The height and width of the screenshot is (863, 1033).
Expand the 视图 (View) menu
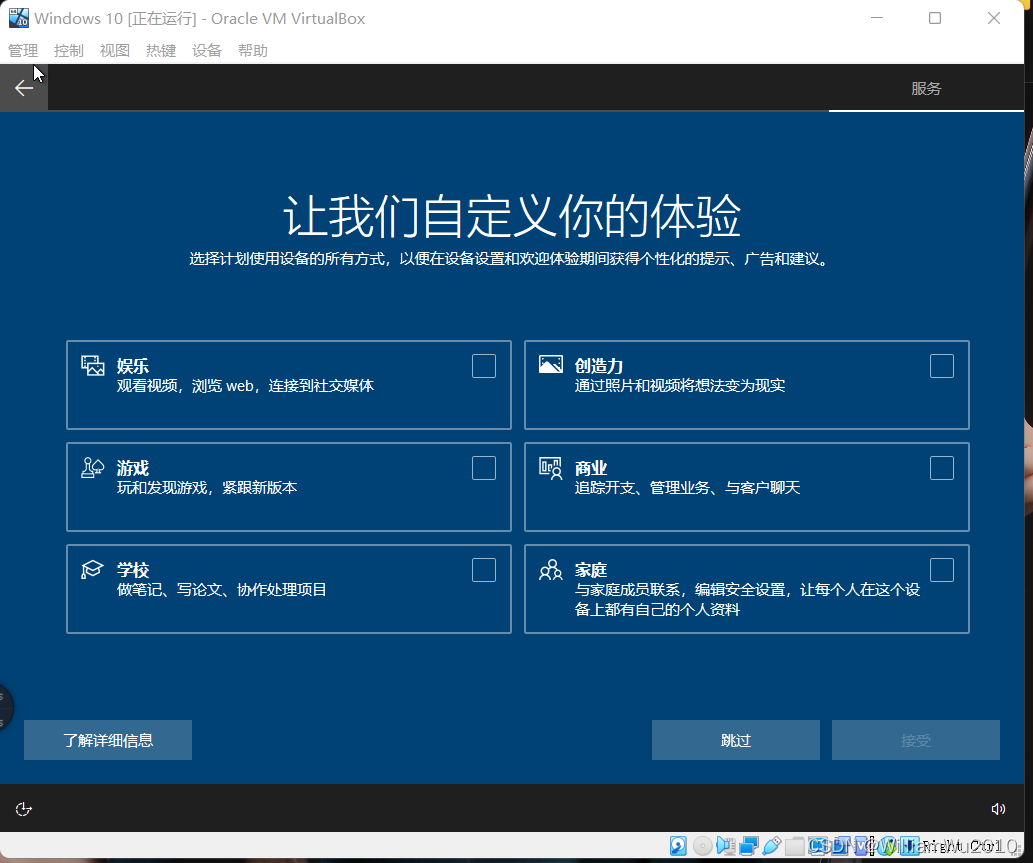point(115,51)
